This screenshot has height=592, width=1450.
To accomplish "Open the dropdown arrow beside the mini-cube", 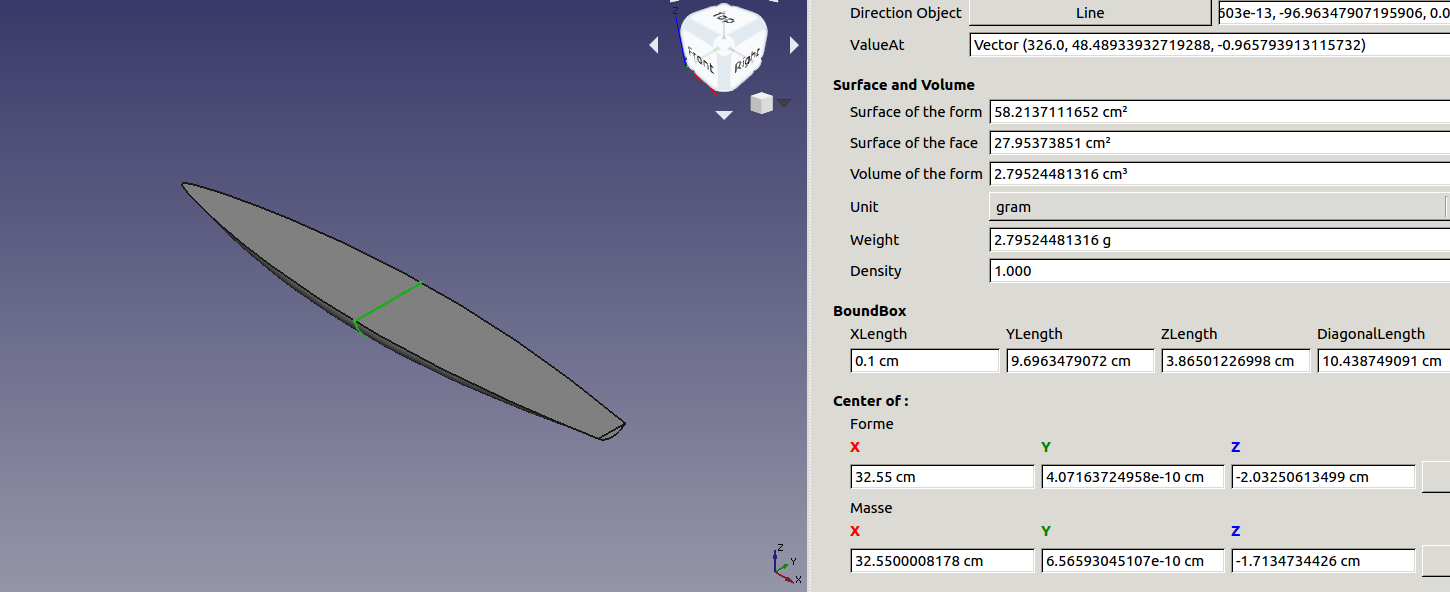I will tap(785, 102).
